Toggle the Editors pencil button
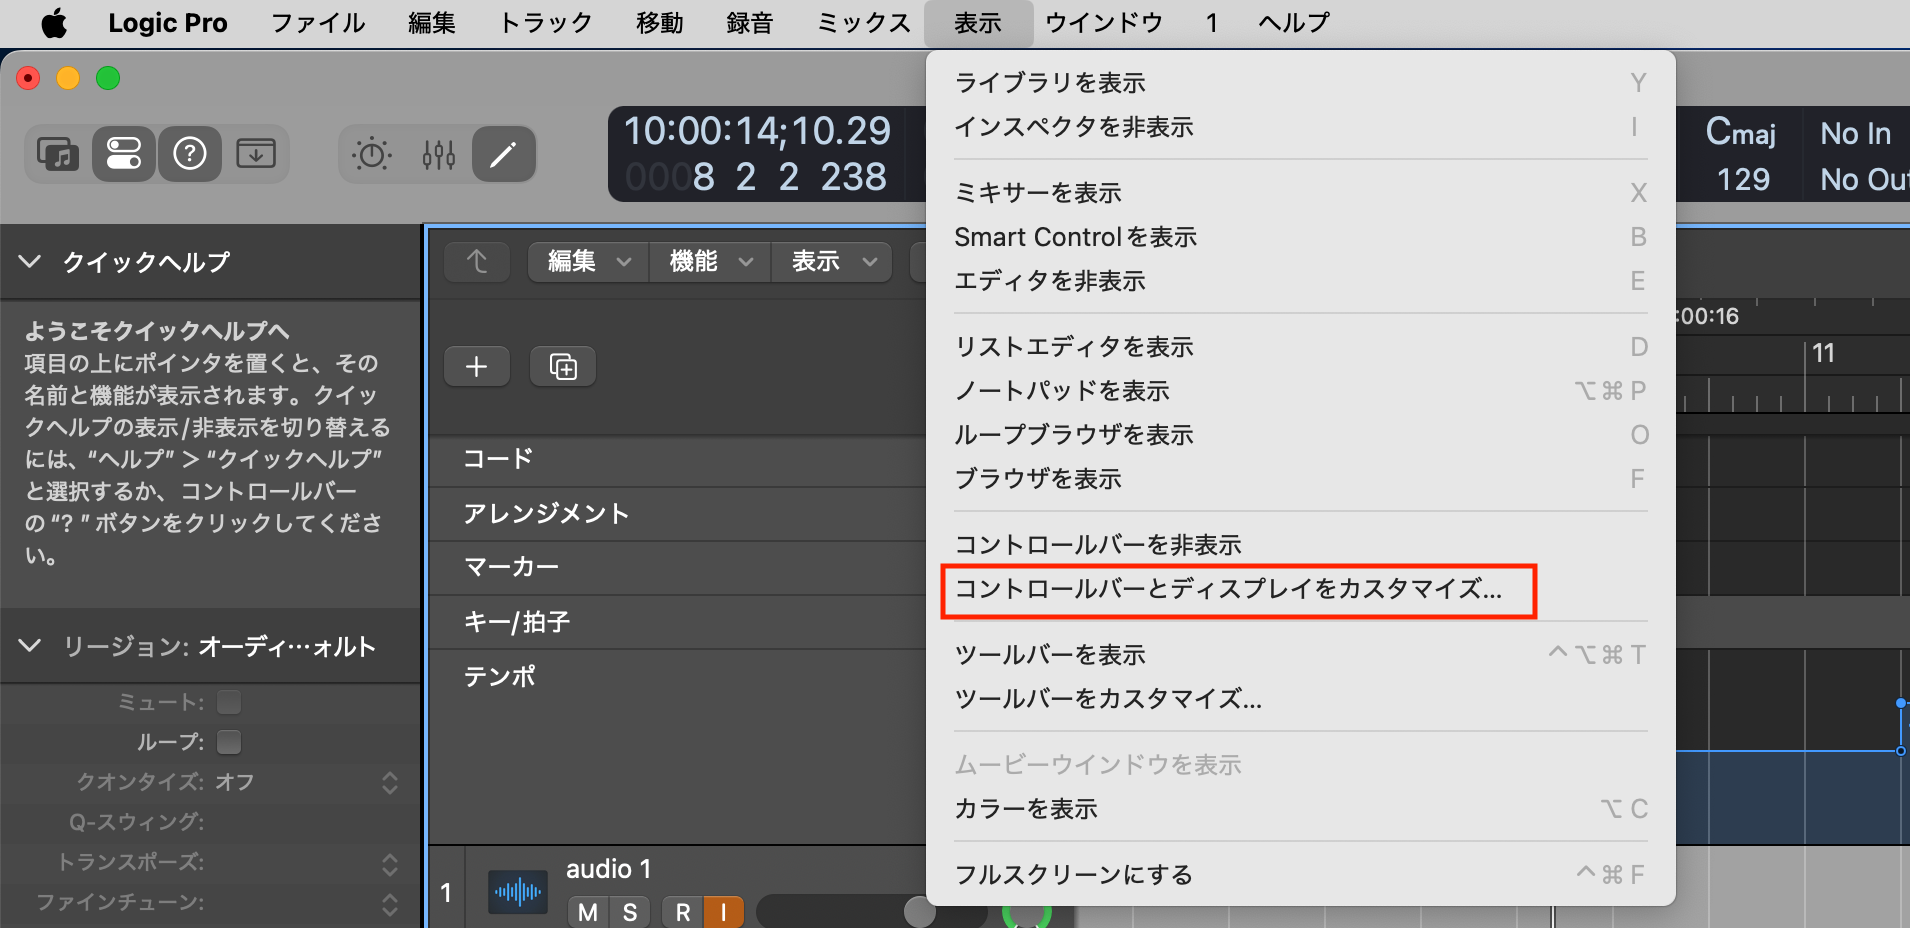The height and width of the screenshot is (928, 1910). [x=503, y=154]
